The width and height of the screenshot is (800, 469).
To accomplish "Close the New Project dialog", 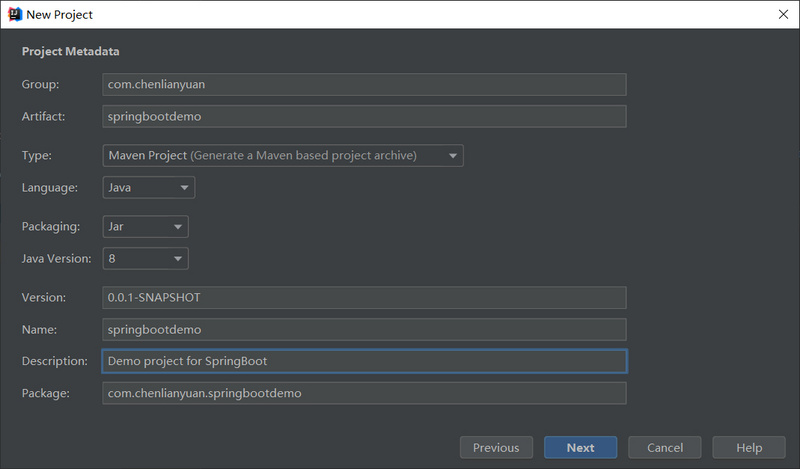I will [780, 14].
